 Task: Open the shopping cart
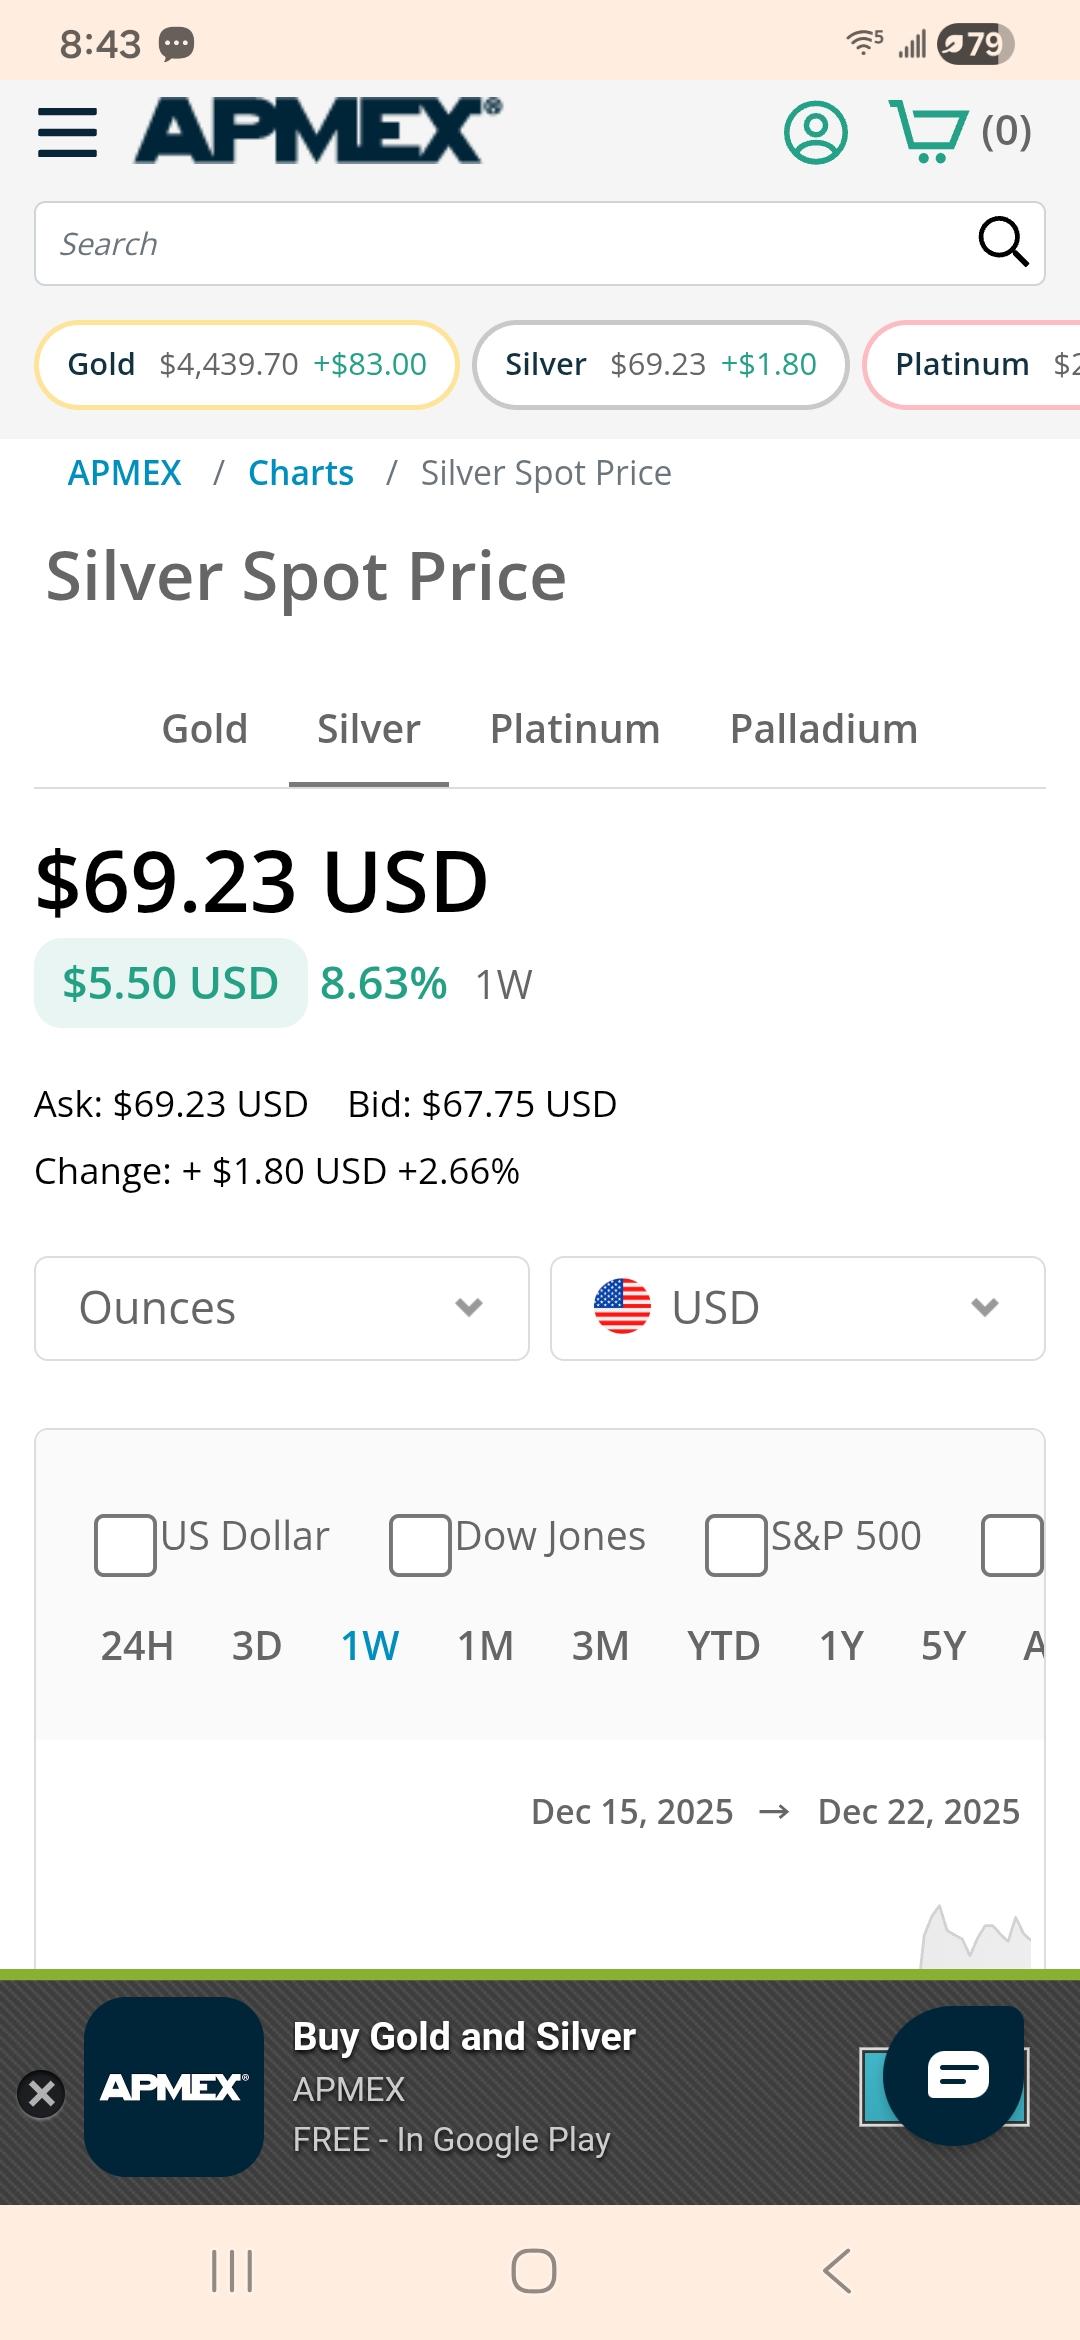click(x=930, y=132)
